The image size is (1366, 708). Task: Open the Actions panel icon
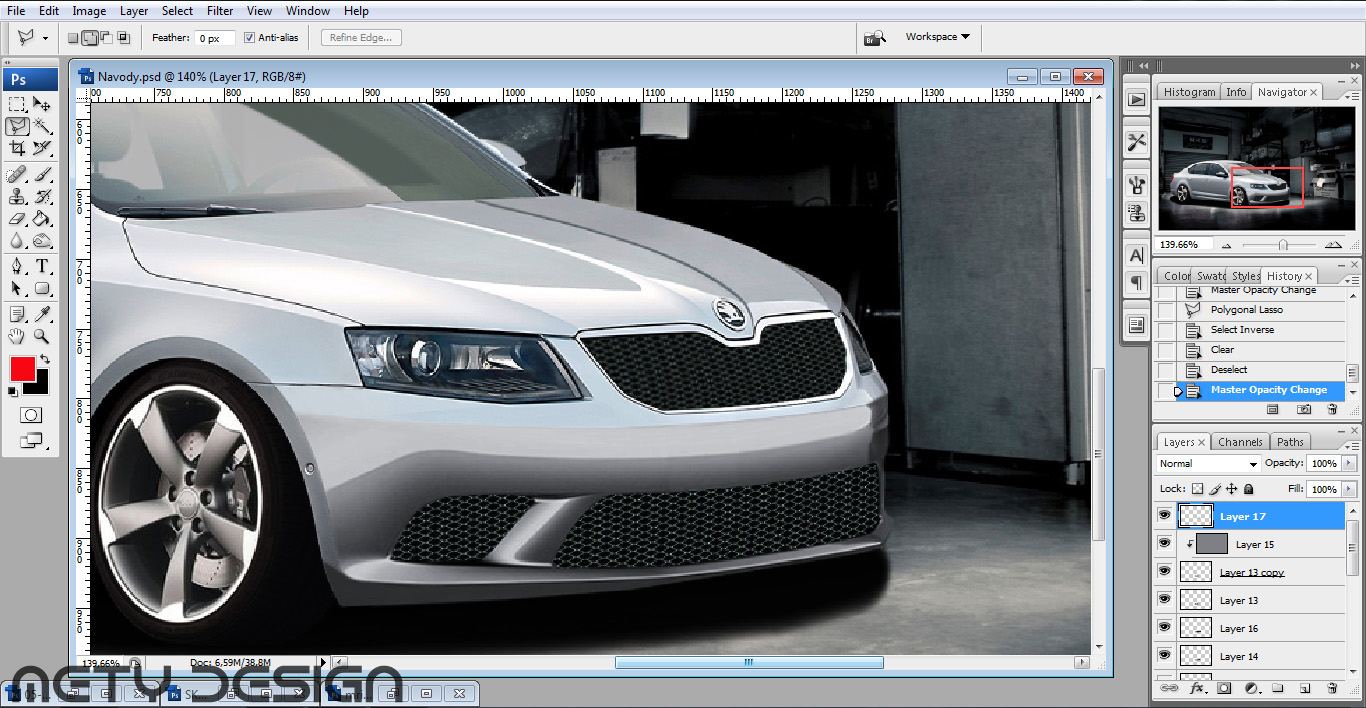[x=1136, y=99]
